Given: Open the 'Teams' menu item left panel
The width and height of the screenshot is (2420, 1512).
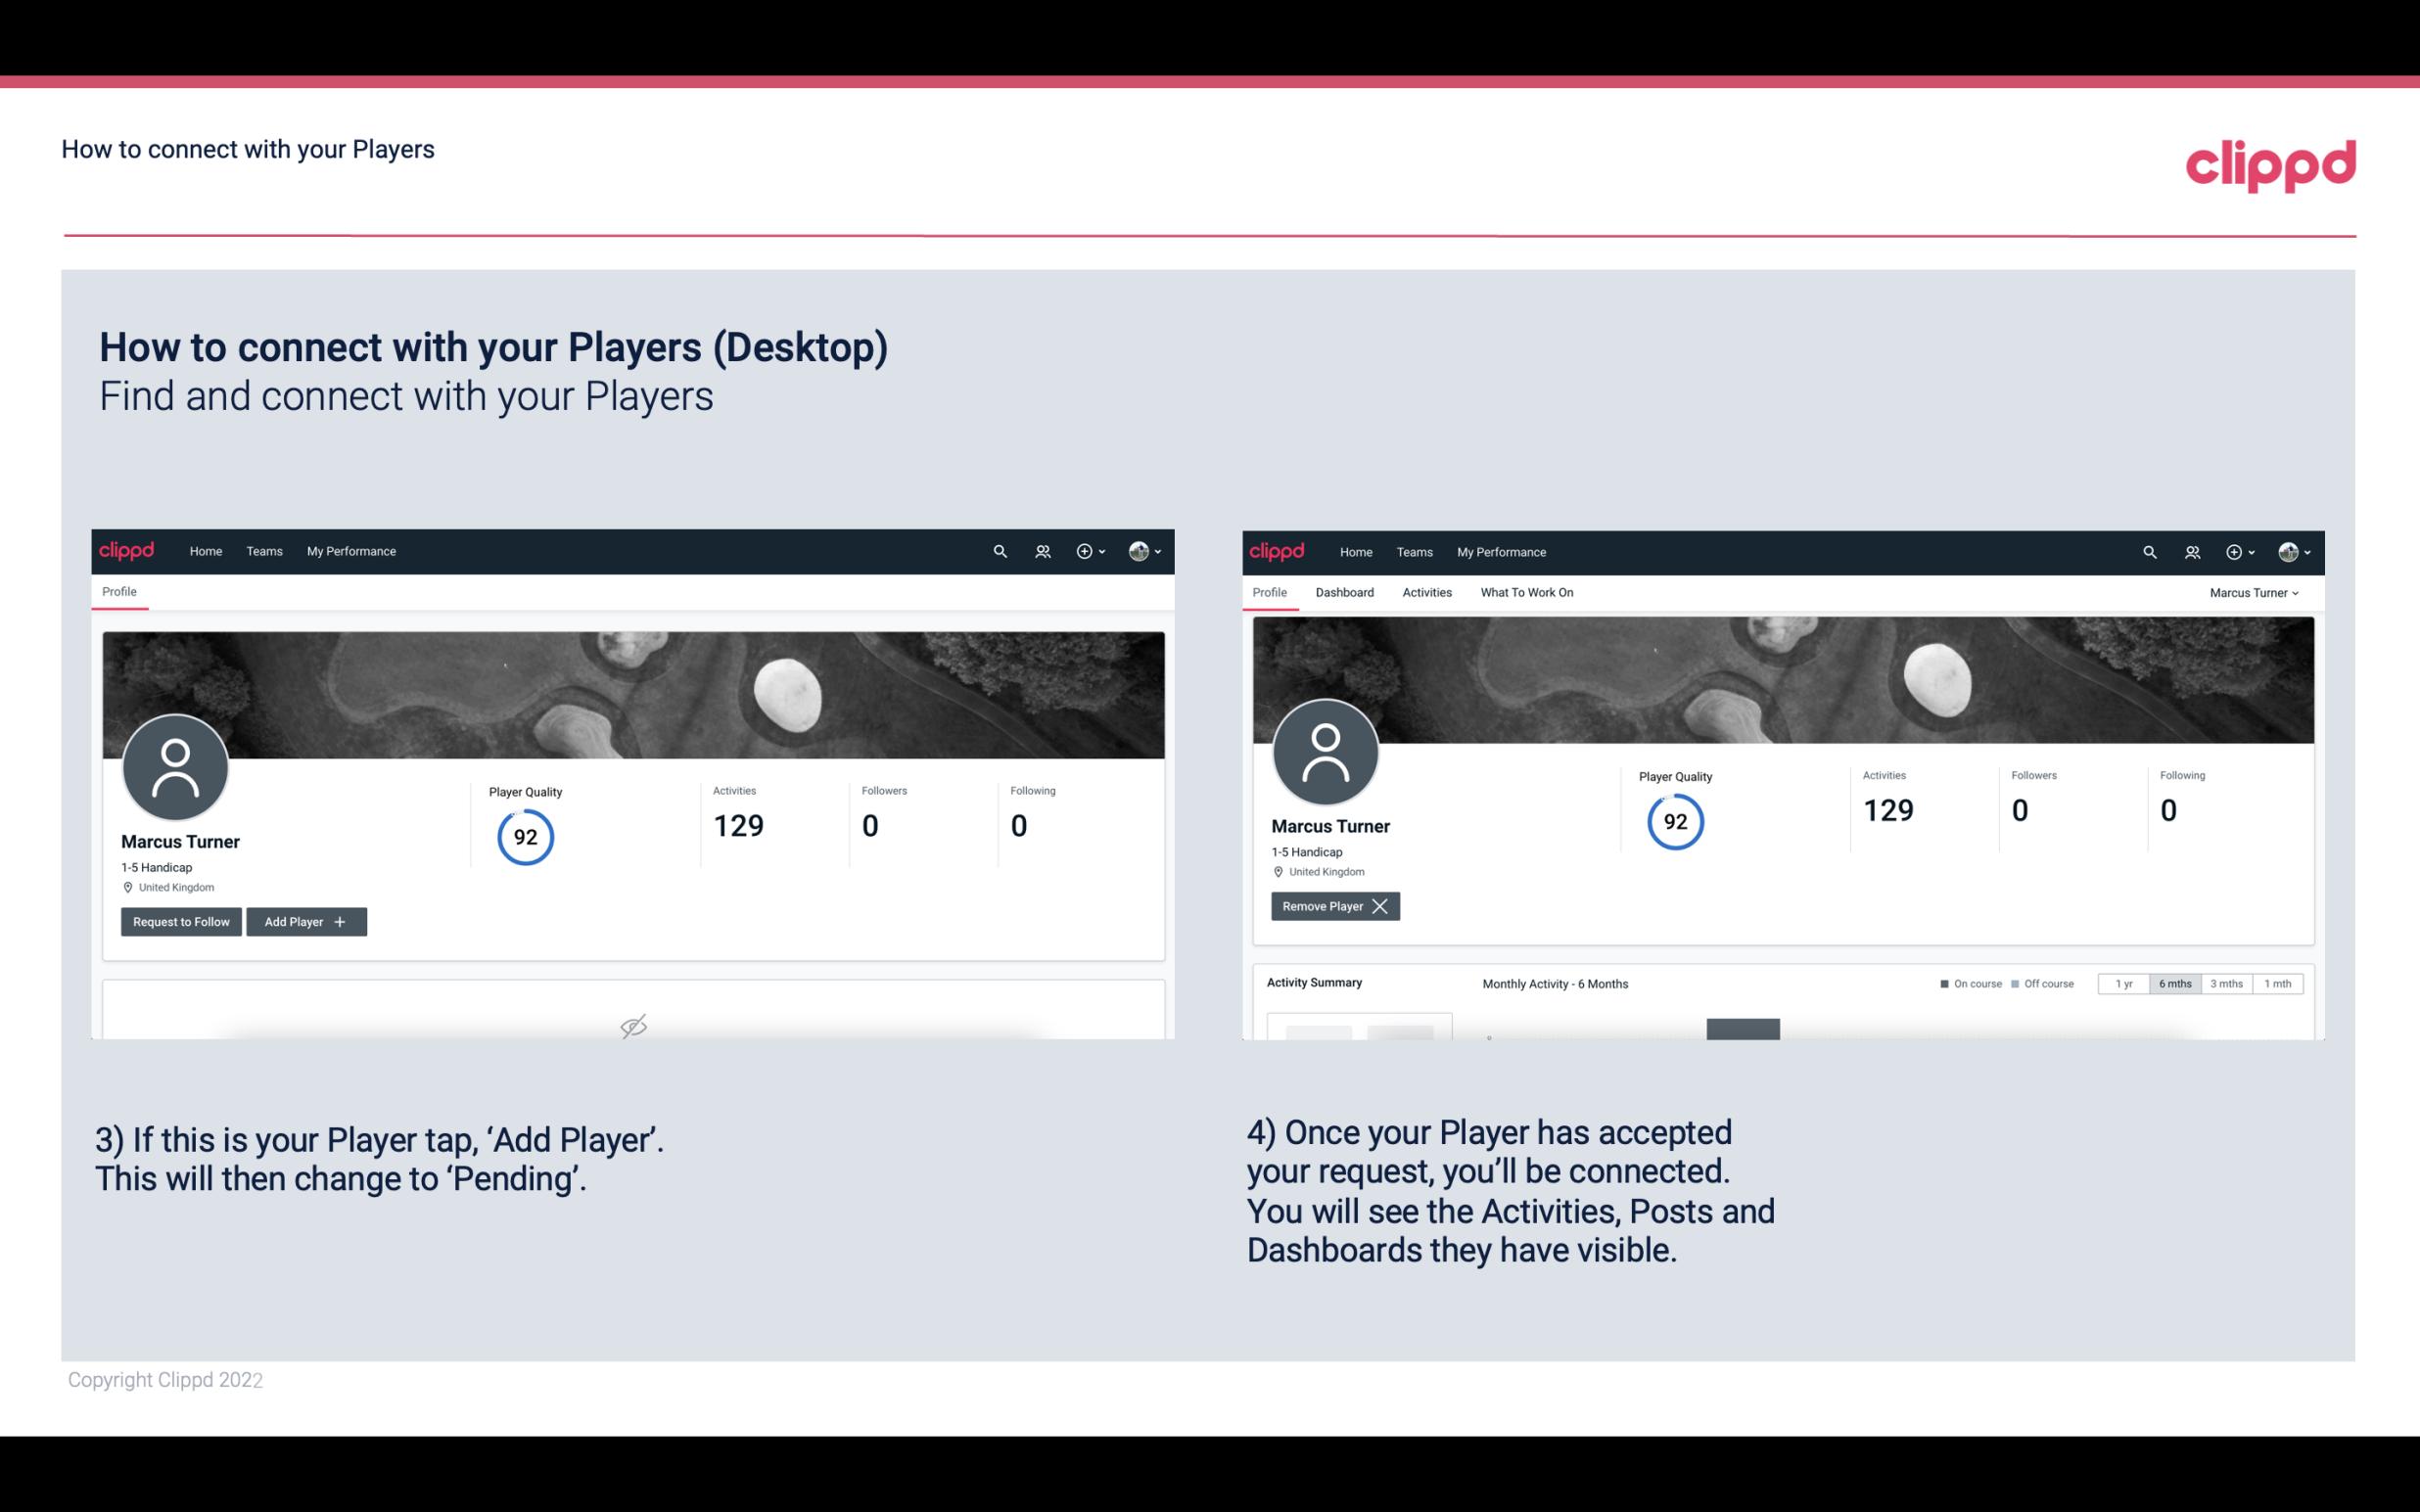Looking at the screenshot, I should coord(263,552).
